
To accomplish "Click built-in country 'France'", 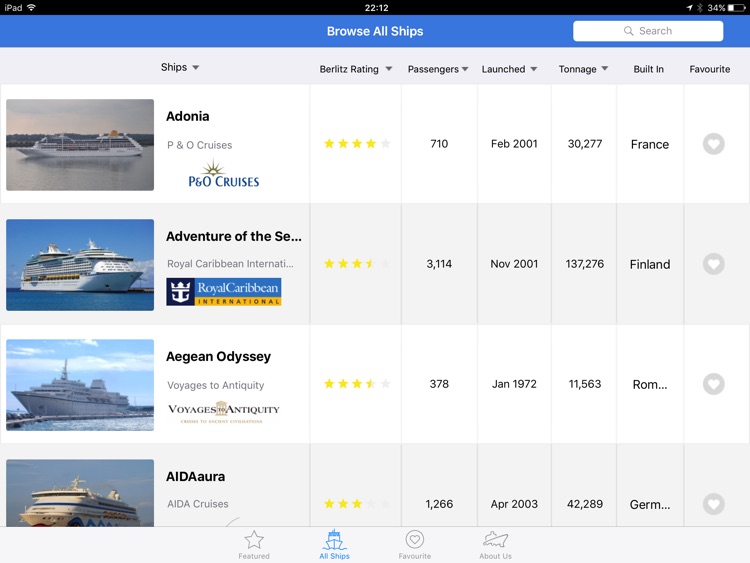I will click(x=650, y=144).
